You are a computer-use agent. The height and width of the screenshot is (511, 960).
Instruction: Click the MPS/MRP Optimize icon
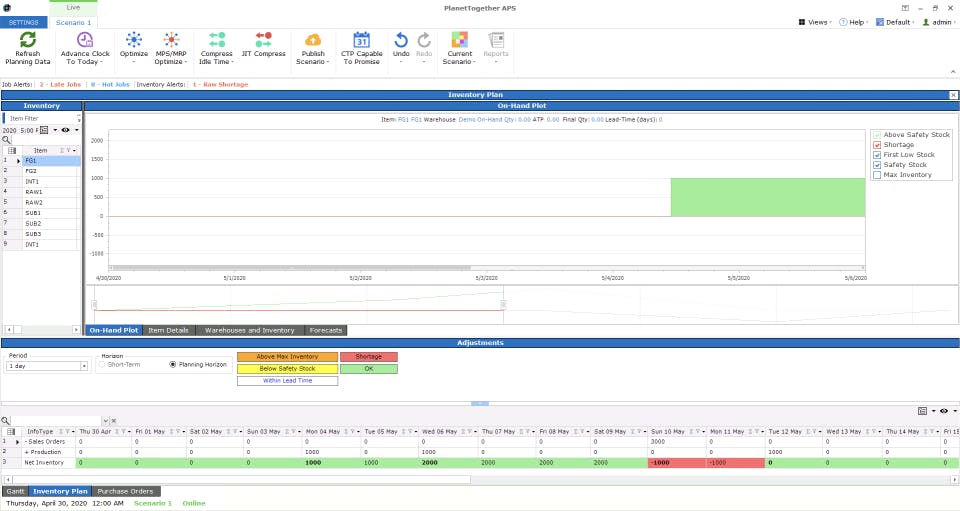pos(170,40)
